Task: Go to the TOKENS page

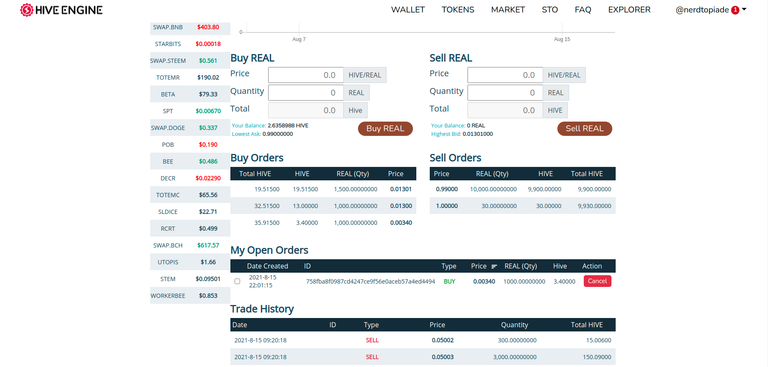Action: click(457, 10)
